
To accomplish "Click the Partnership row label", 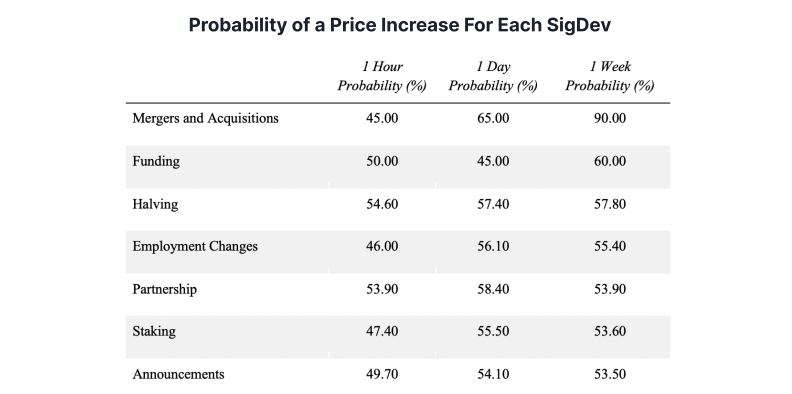I will tap(165, 289).
